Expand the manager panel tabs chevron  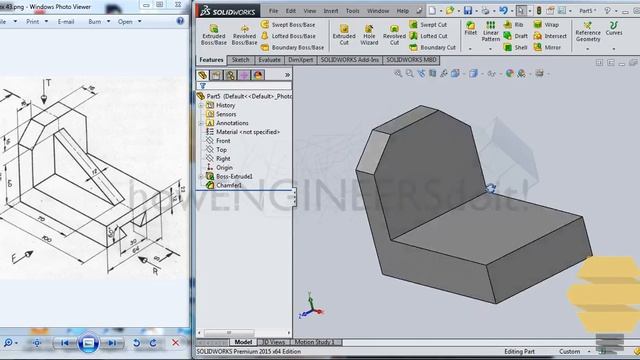pos(287,75)
